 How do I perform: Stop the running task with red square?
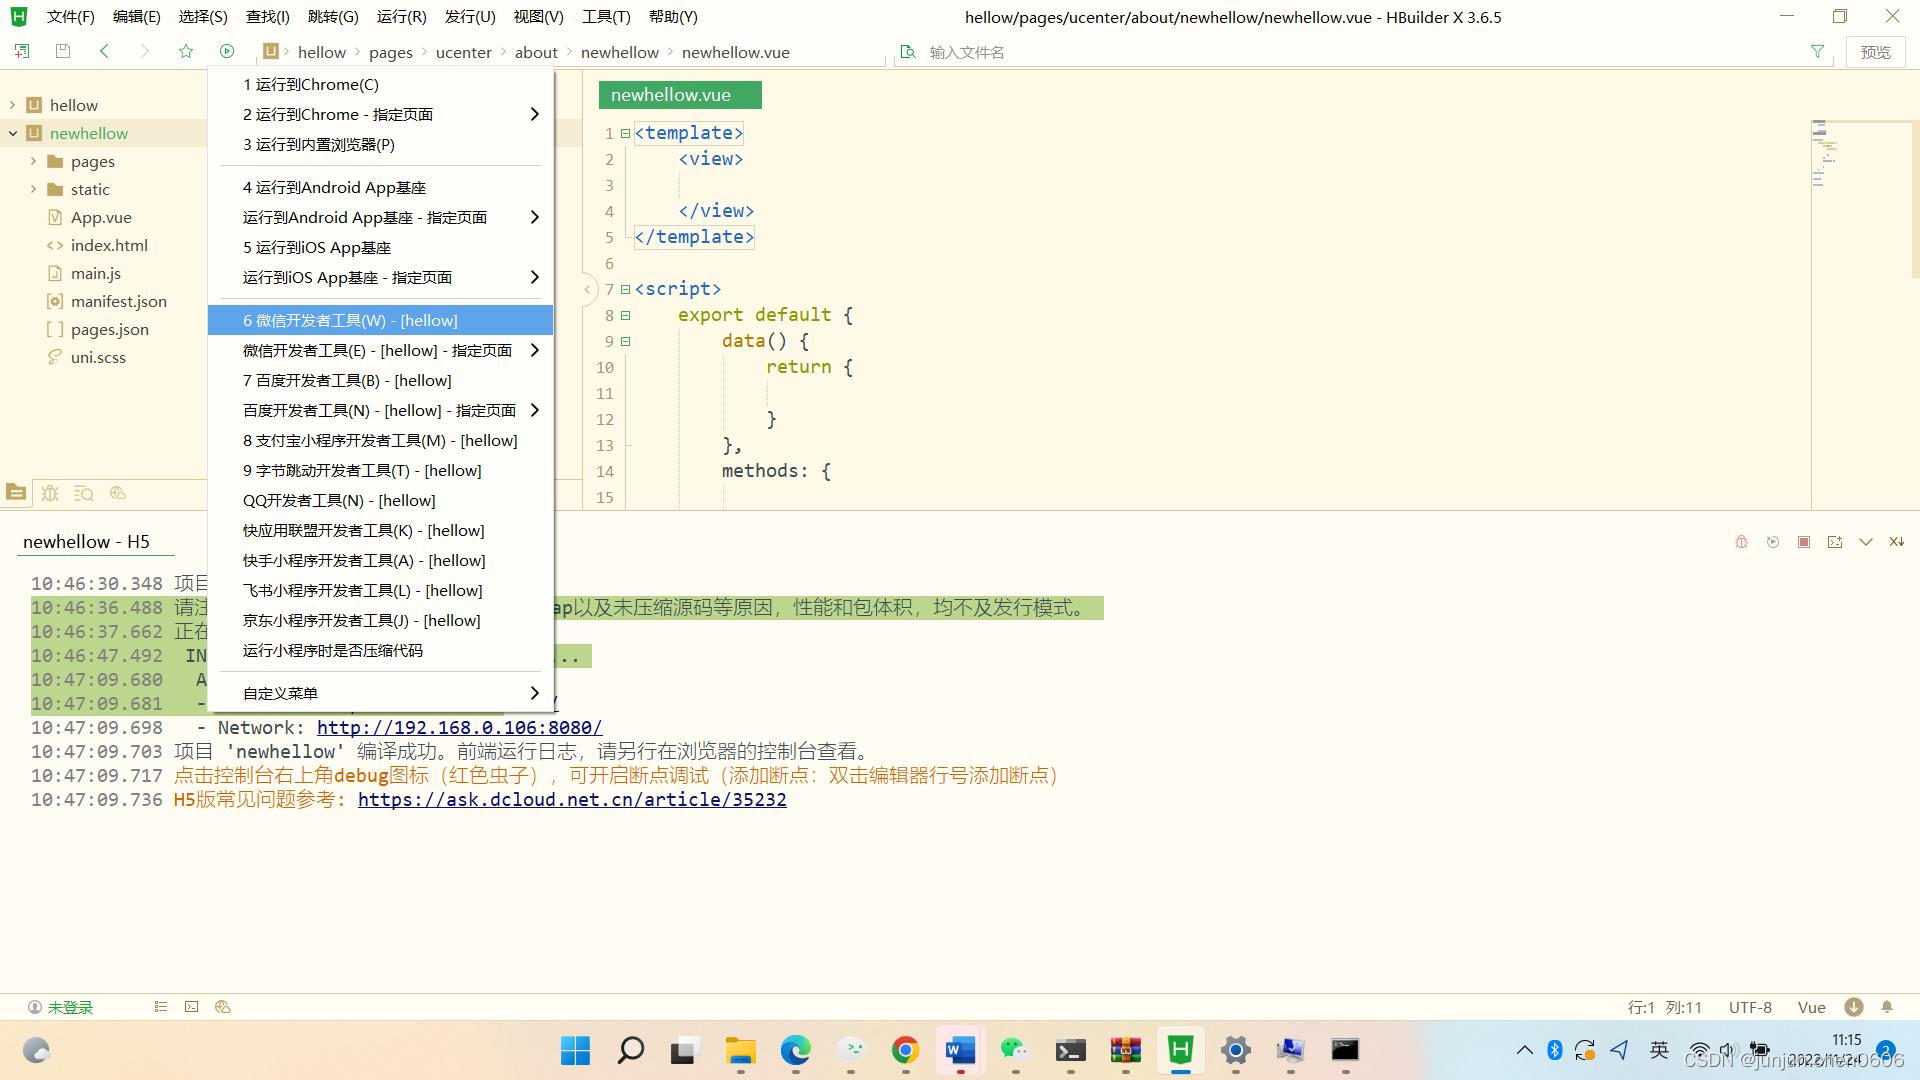coord(1804,542)
